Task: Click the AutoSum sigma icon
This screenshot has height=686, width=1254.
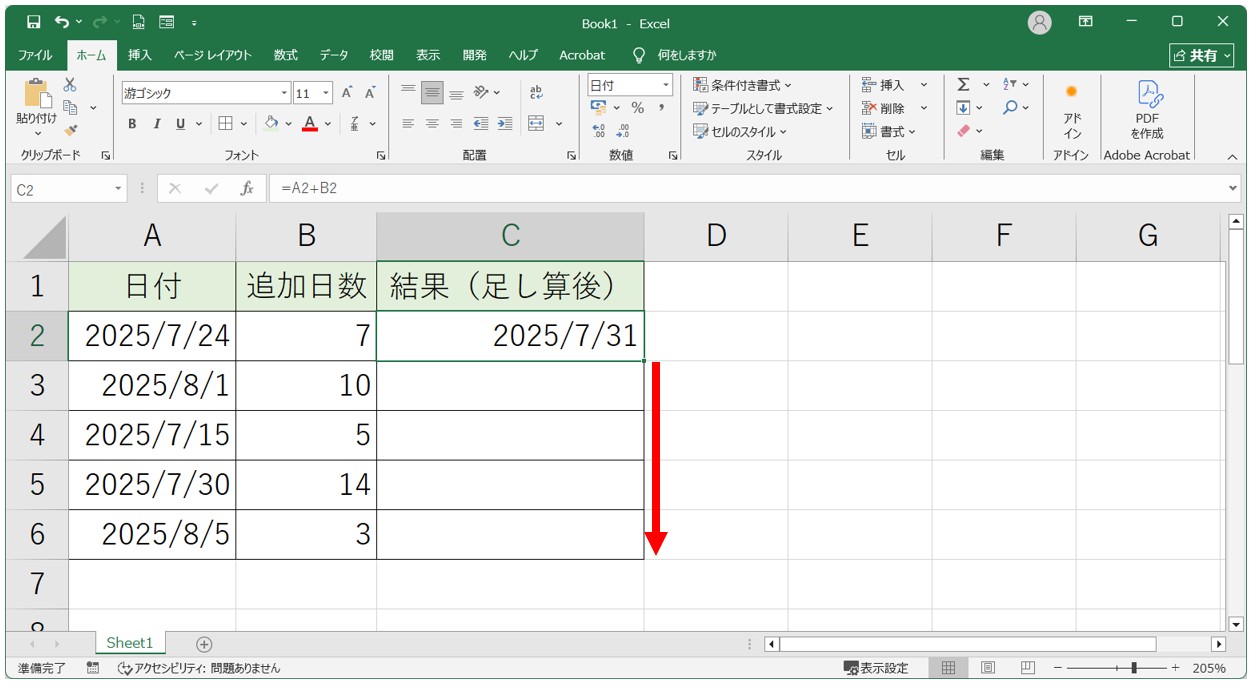Action: (x=963, y=85)
